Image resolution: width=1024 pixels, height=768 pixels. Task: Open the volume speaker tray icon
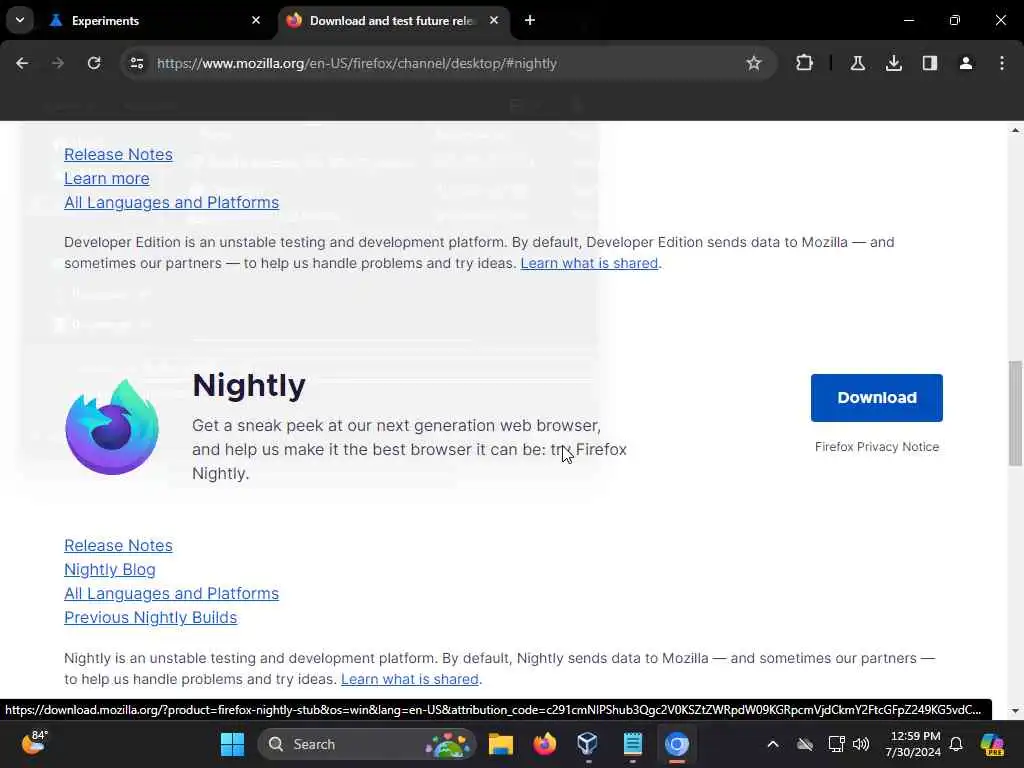(x=861, y=744)
